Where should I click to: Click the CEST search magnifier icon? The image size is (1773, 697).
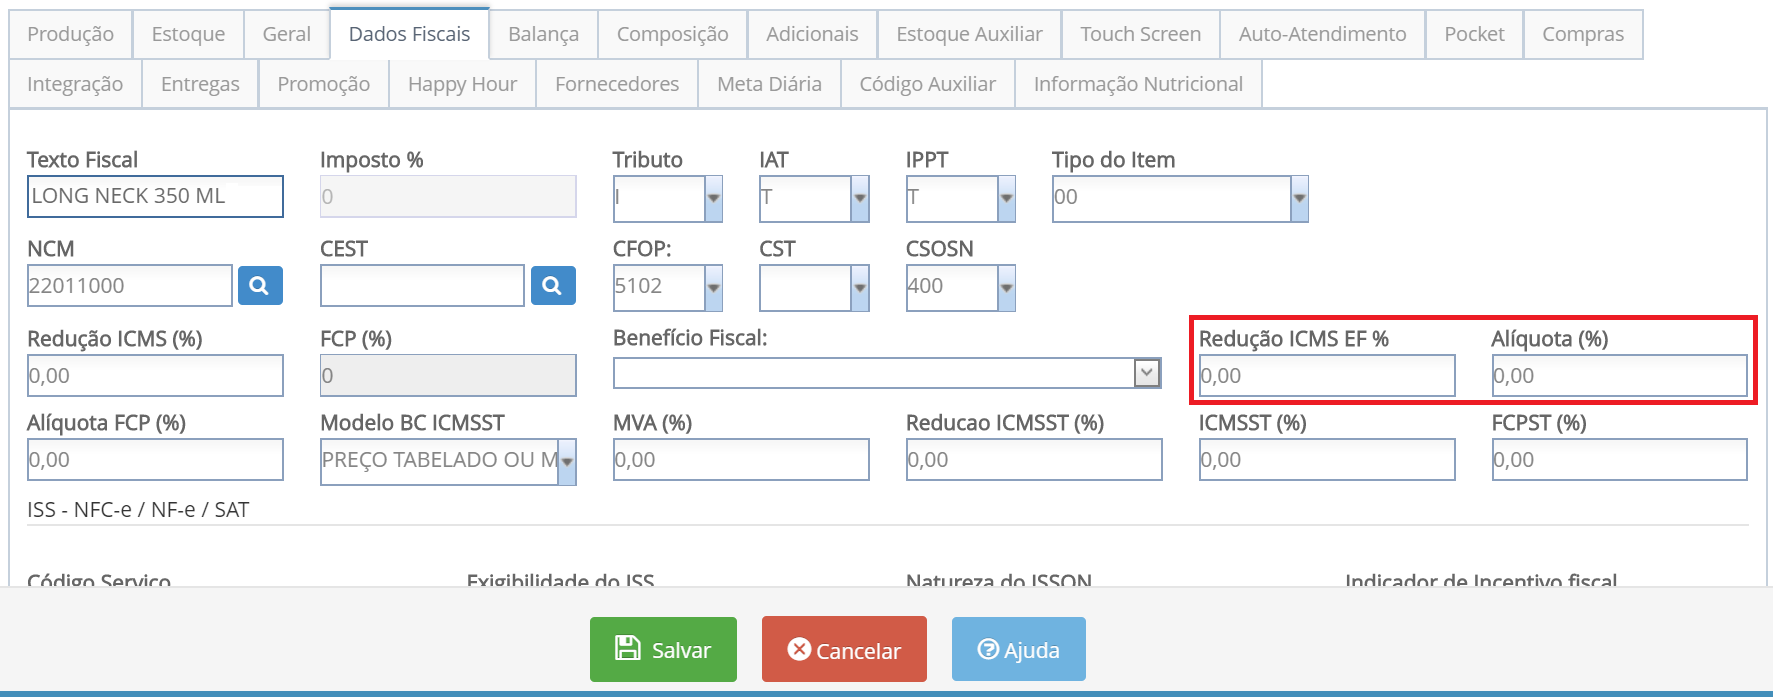553,286
